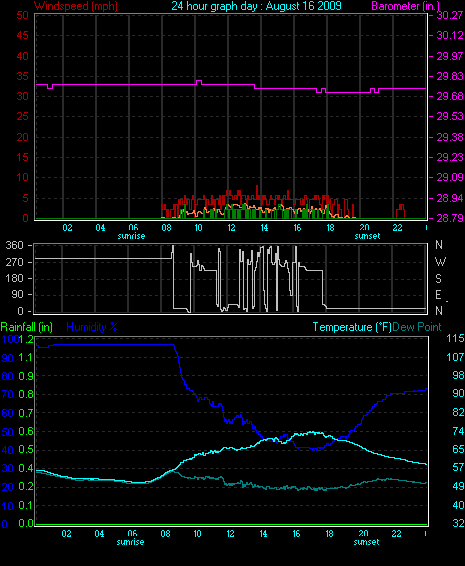Click the 115 temperature scale value
This screenshot has width=465, height=566.
click(455, 339)
